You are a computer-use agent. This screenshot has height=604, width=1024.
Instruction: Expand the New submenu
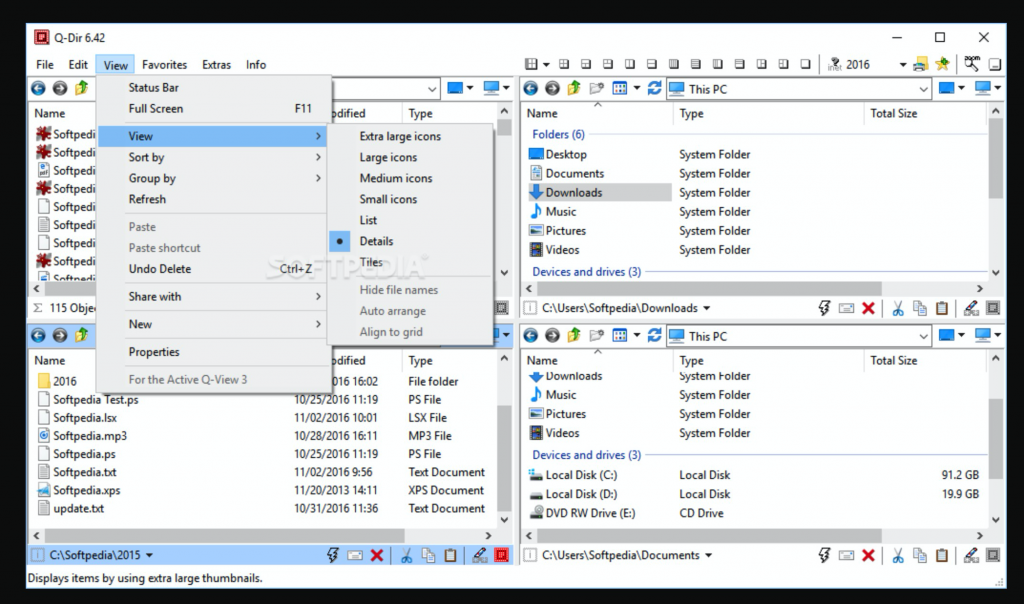[x=213, y=324]
